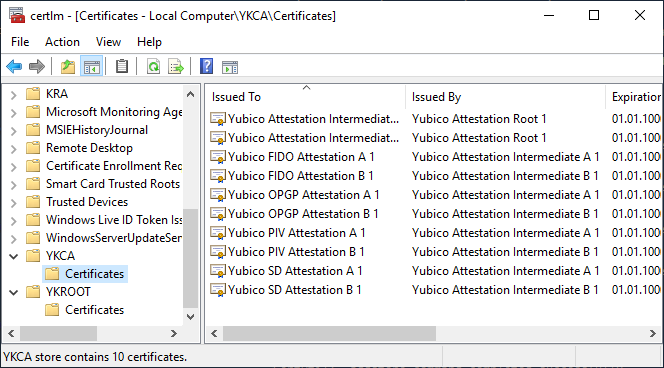Sort by Expiration column header
This screenshot has height=368, width=664.
click(635, 97)
